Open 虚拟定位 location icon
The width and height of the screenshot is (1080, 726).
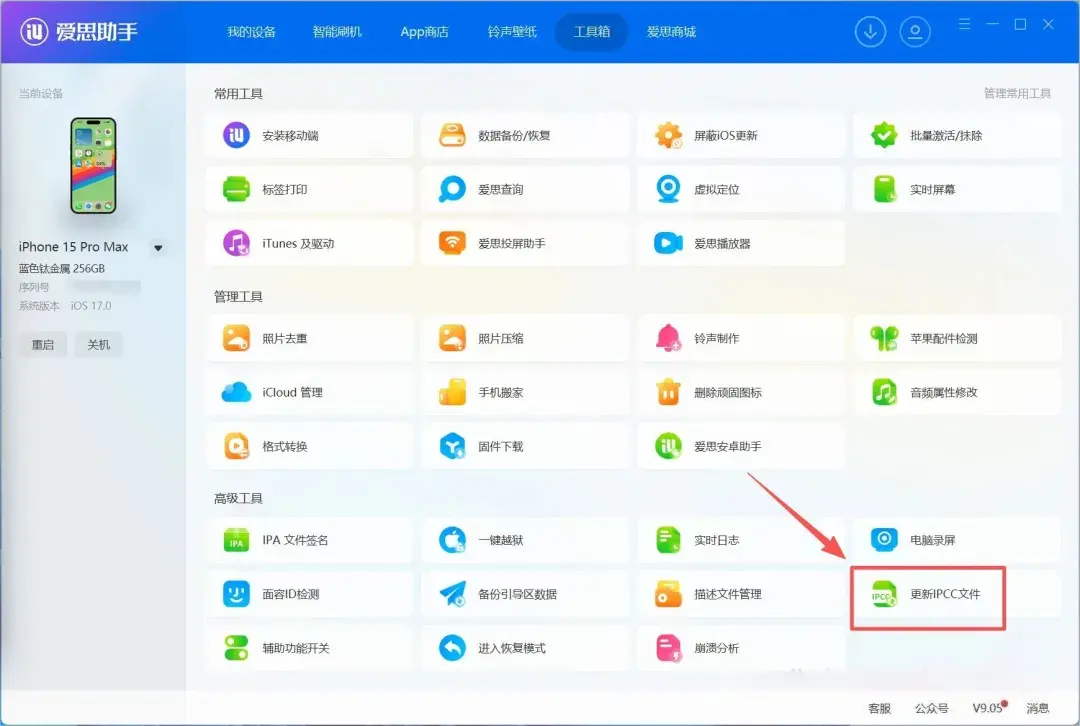tap(669, 189)
